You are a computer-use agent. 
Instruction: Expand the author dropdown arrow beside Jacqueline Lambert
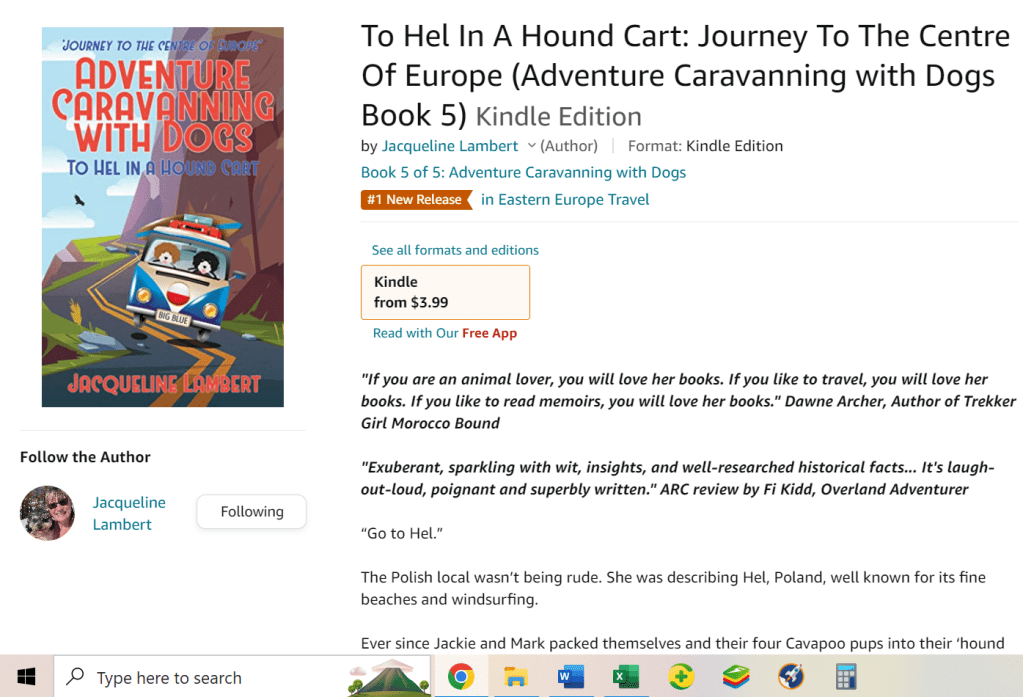pyautogui.click(x=532, y=146)
